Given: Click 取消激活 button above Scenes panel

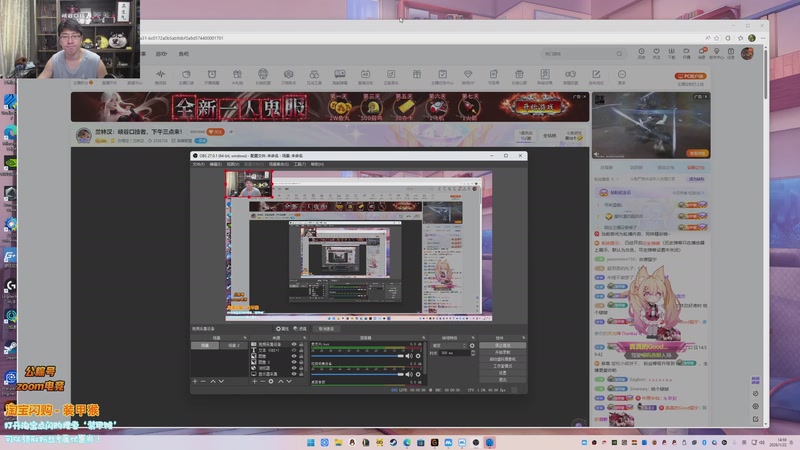Looking at the screenshot, I should pyautogui.click(x=327, y=329).
